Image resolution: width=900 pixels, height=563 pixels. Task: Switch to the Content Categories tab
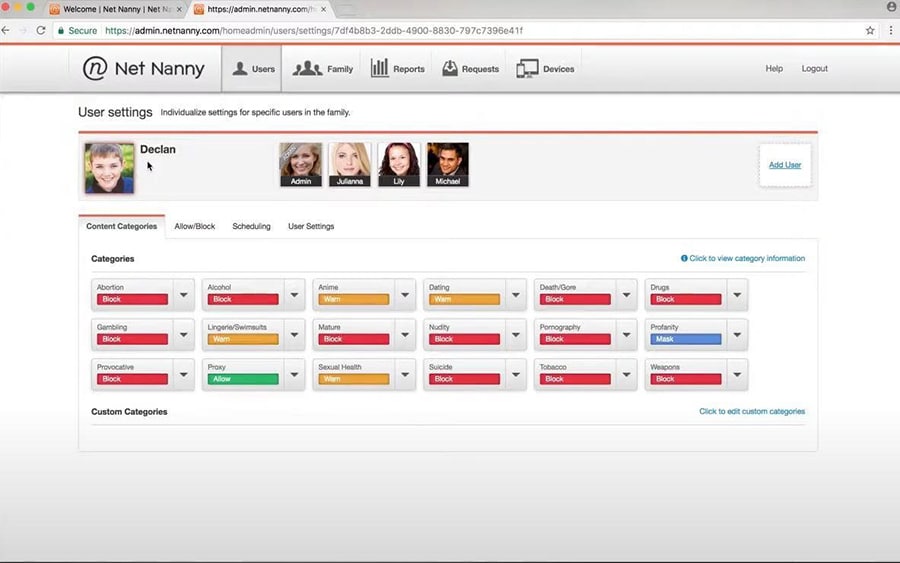click(122, 226)
